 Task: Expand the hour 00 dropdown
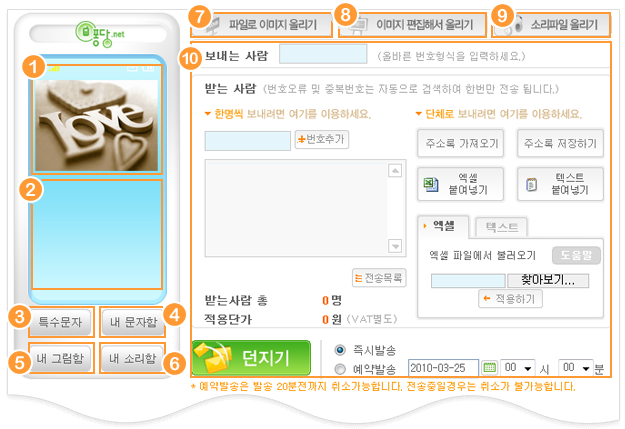pos(518,368)
